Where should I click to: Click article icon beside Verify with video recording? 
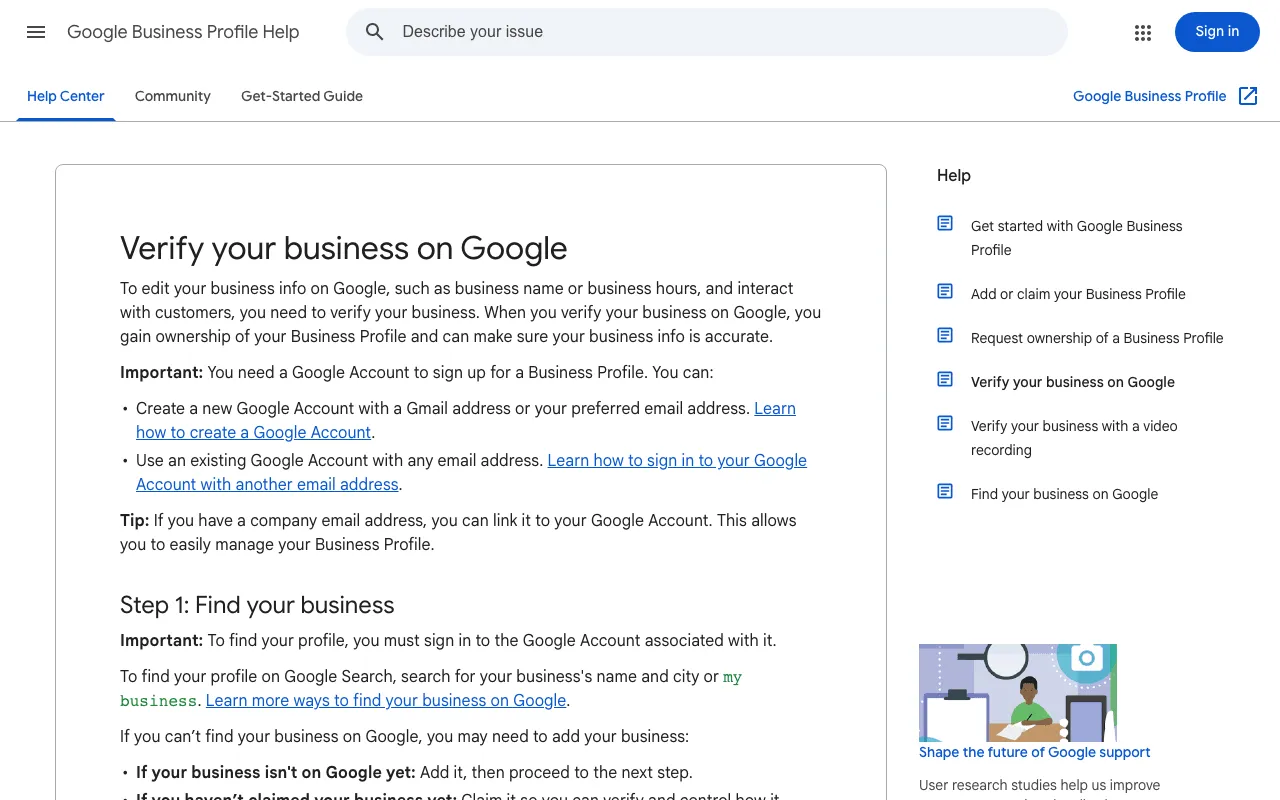[x=945, y=423]
